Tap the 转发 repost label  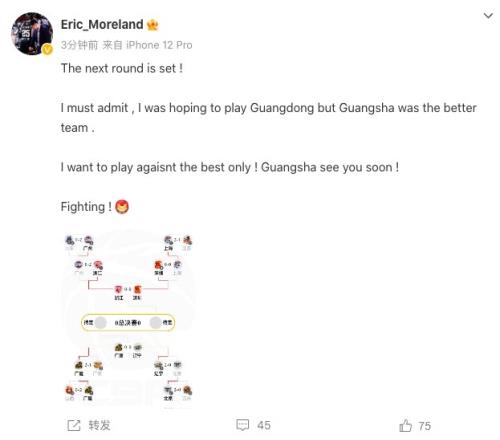(x=99, y=425)
